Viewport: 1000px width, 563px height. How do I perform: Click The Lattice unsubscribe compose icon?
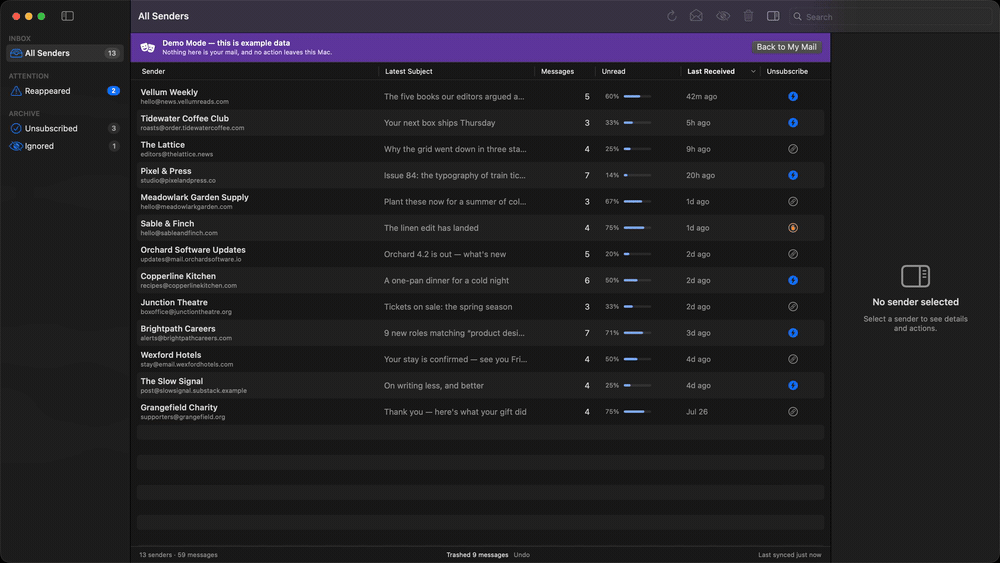pos(793,149)
